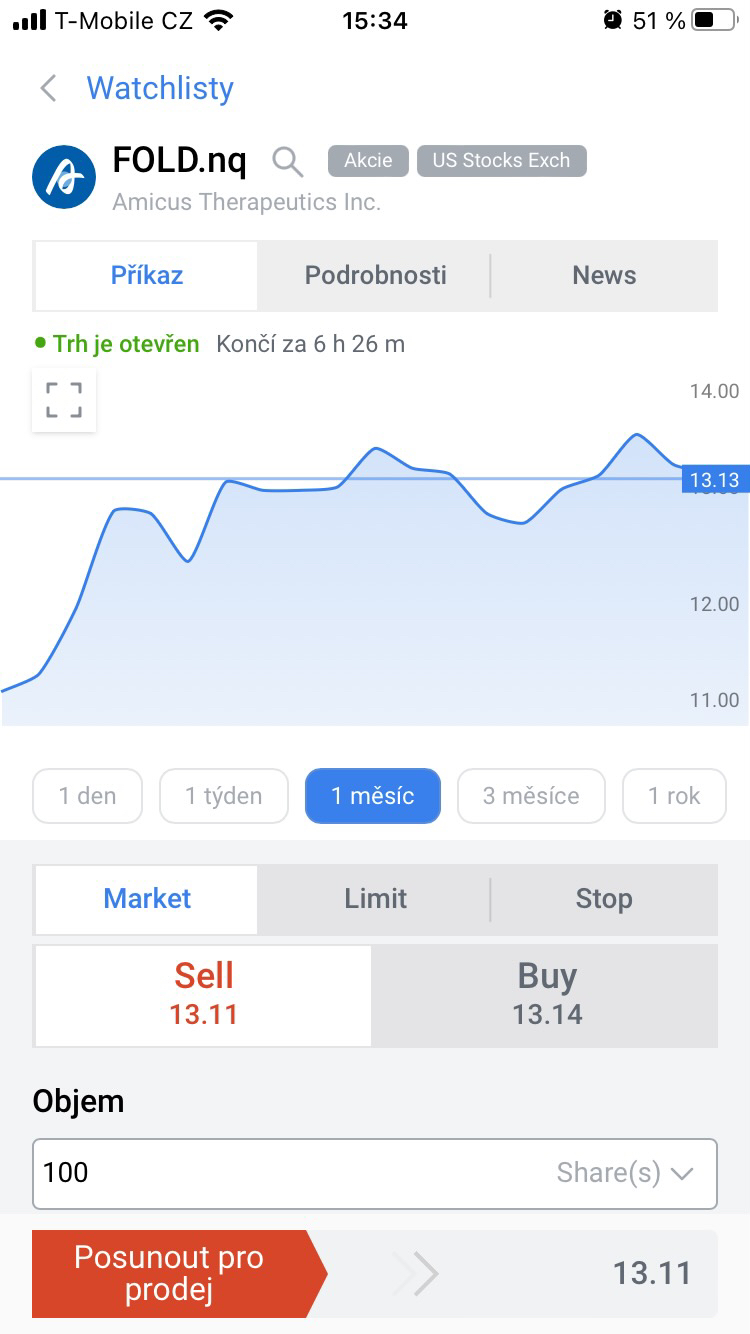Select the Buy 13.14 option
The height and width of the screenshot is (1334, 750).
pyautogui.click(x=546, y=995)
